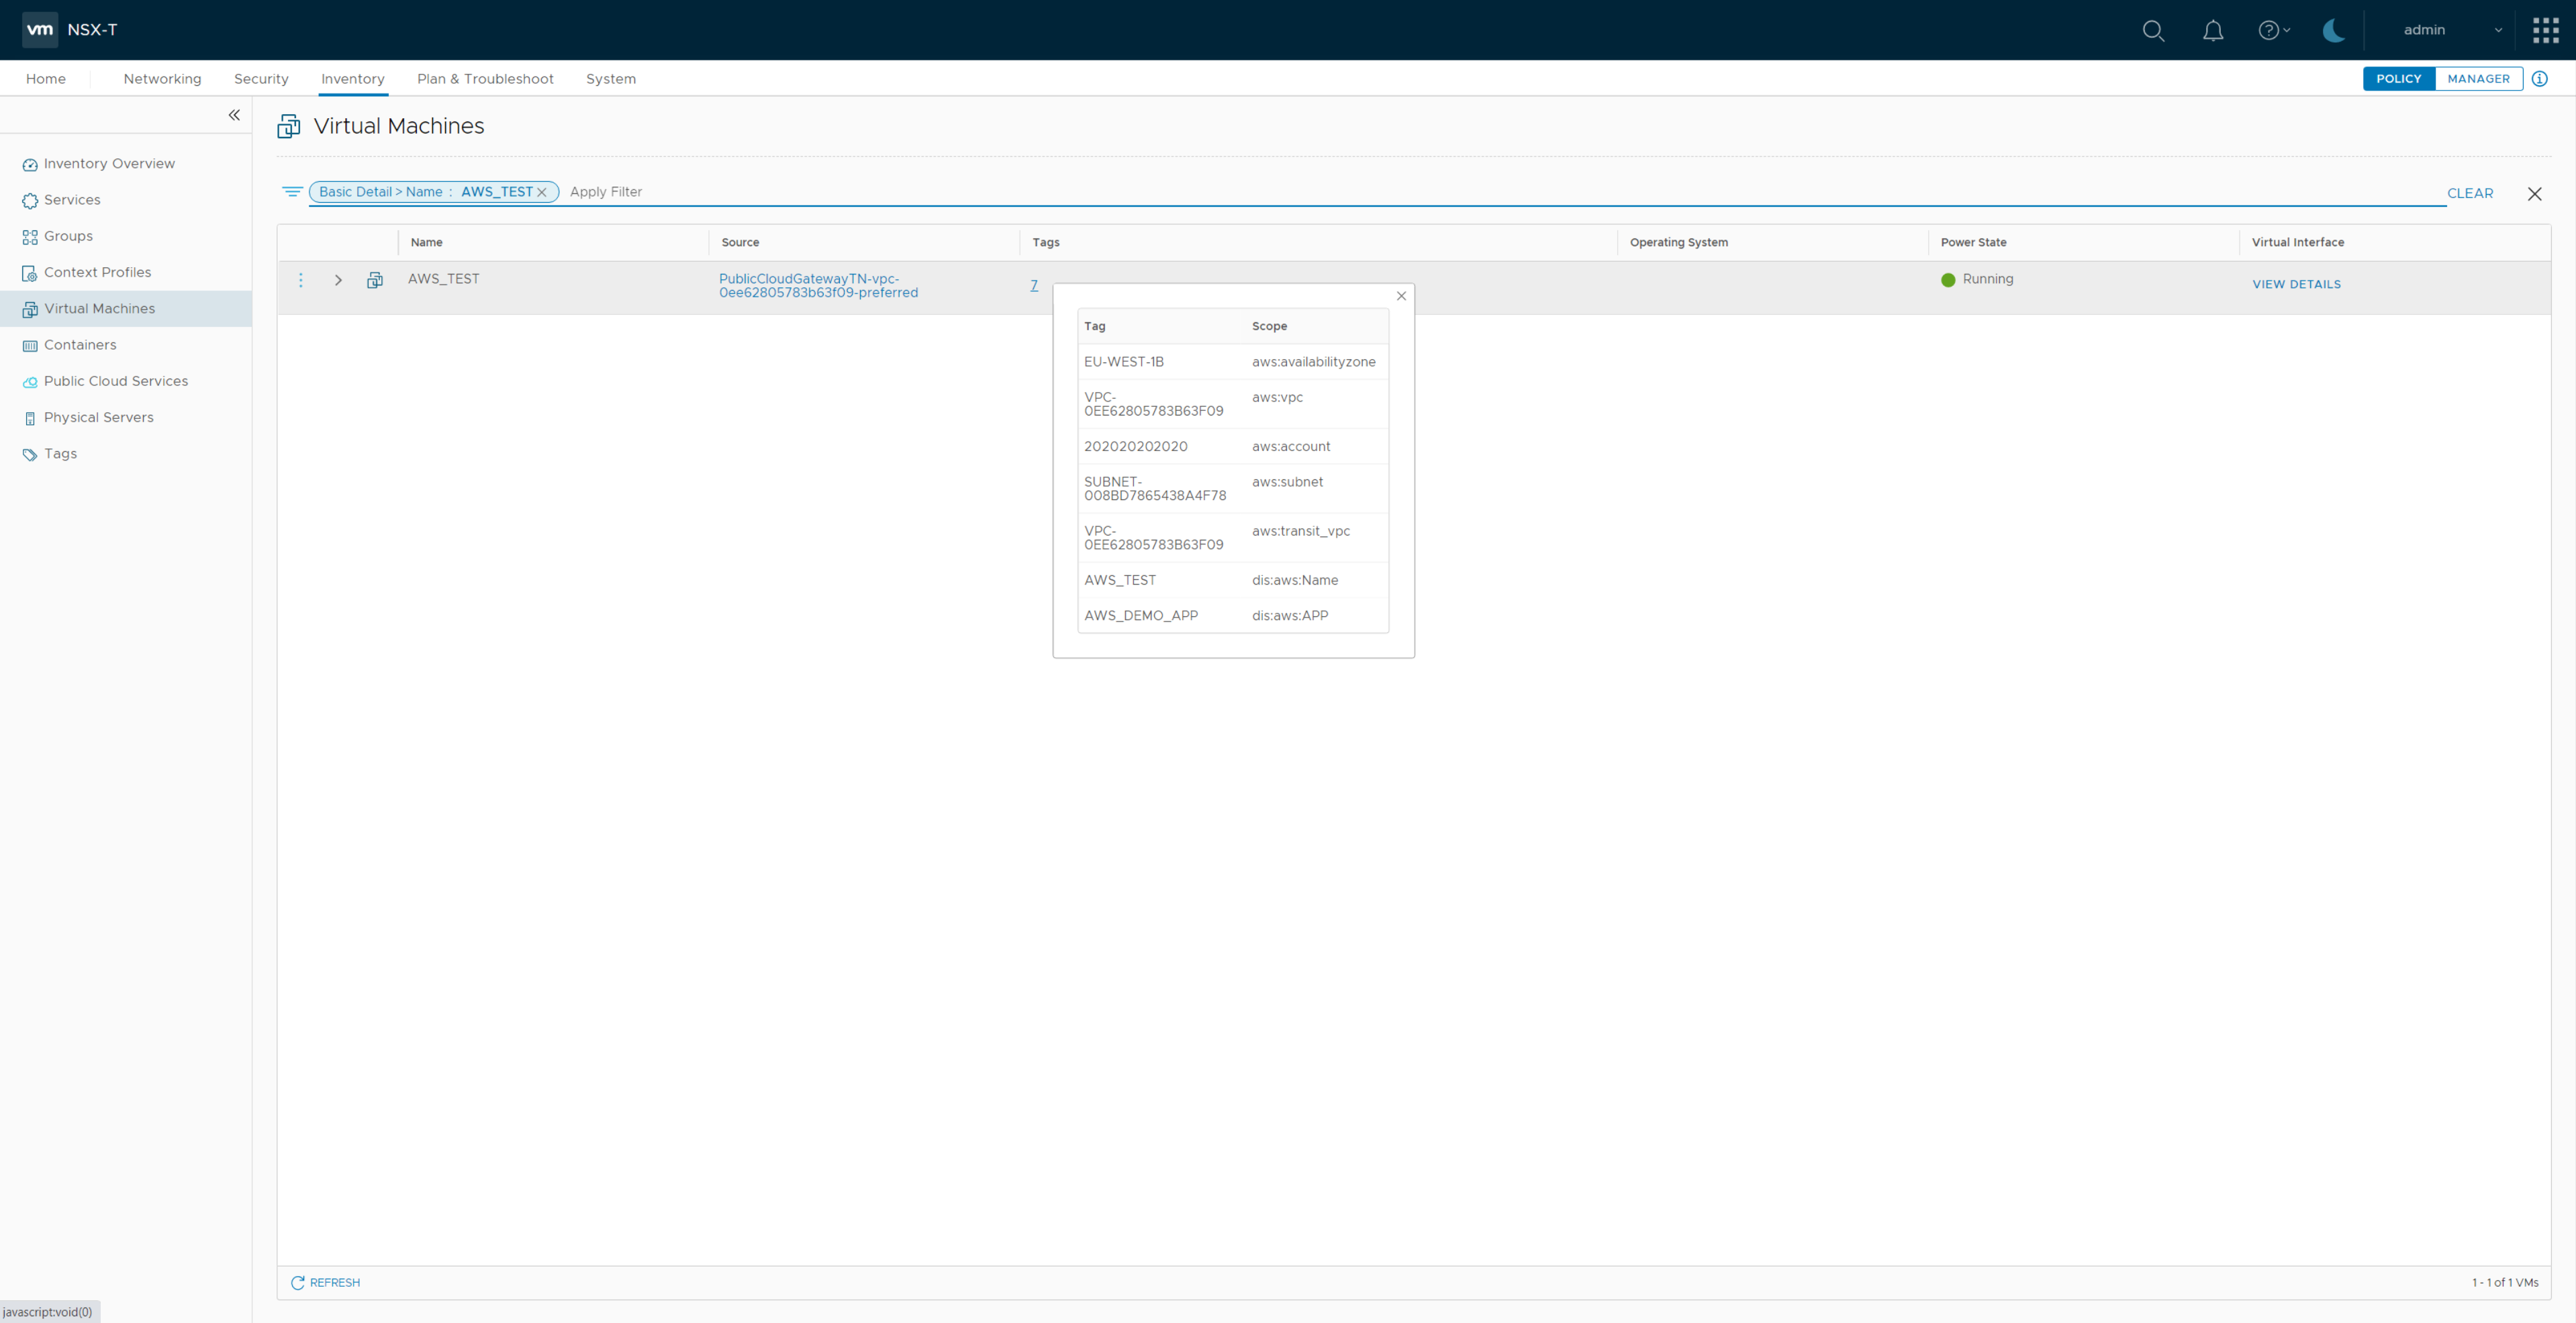Click the AWS_DEMO_APP tag entry
The width and height of the screenshot is (2576, 1323).
pyautogui.click(x=1140, y=616)
